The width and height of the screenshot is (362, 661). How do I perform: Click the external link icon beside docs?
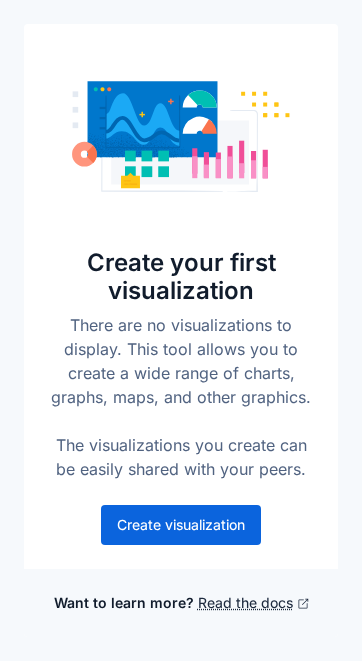coord(303,604)
